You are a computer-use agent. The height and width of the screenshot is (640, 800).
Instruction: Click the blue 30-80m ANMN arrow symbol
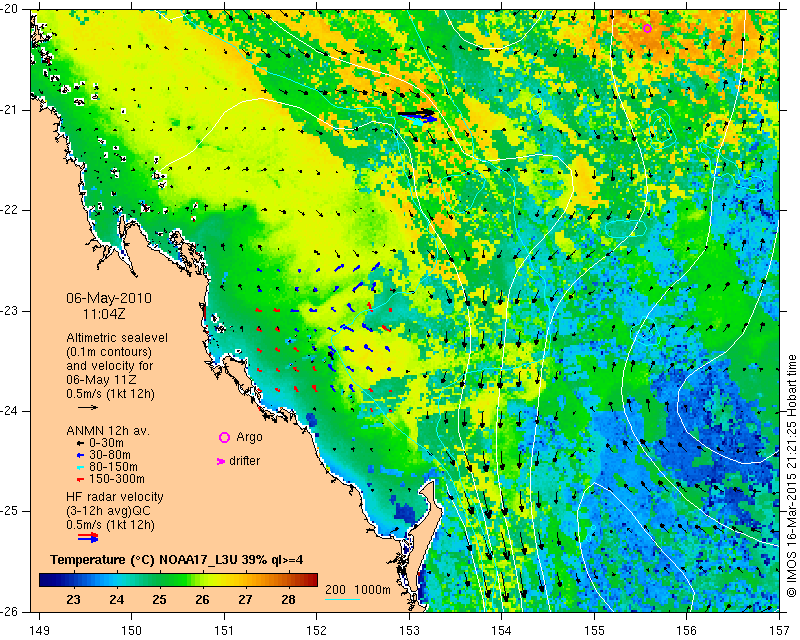(x=80, y=455)
